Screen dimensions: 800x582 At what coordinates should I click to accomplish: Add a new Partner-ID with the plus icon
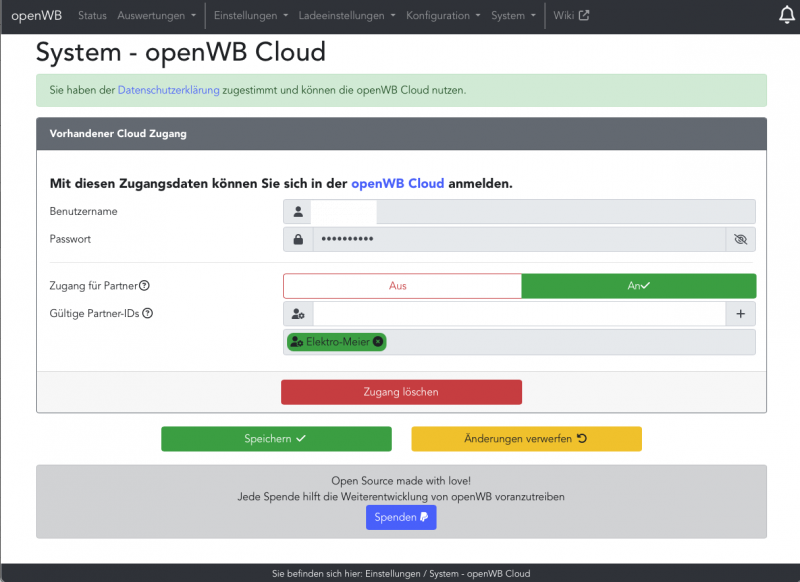[x=740, y=313]
